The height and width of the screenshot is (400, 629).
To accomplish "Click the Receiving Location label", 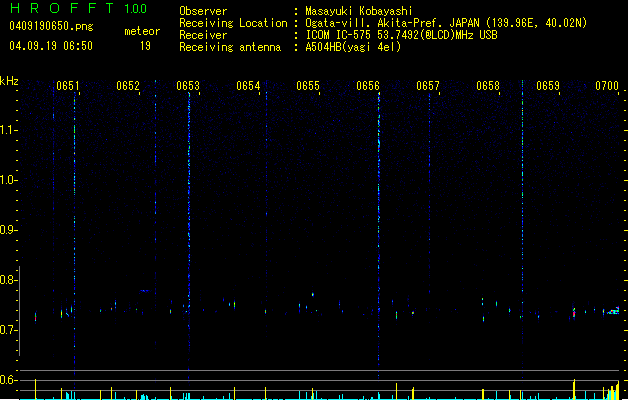I will (233, 23).
